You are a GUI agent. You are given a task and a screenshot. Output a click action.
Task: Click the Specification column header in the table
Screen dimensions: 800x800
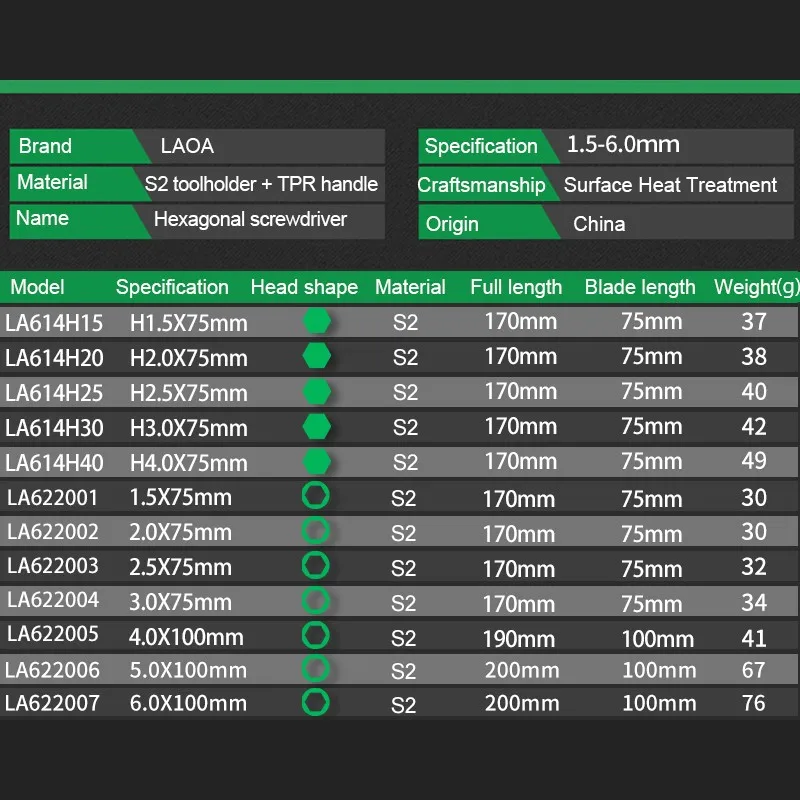tap(172, 287)
